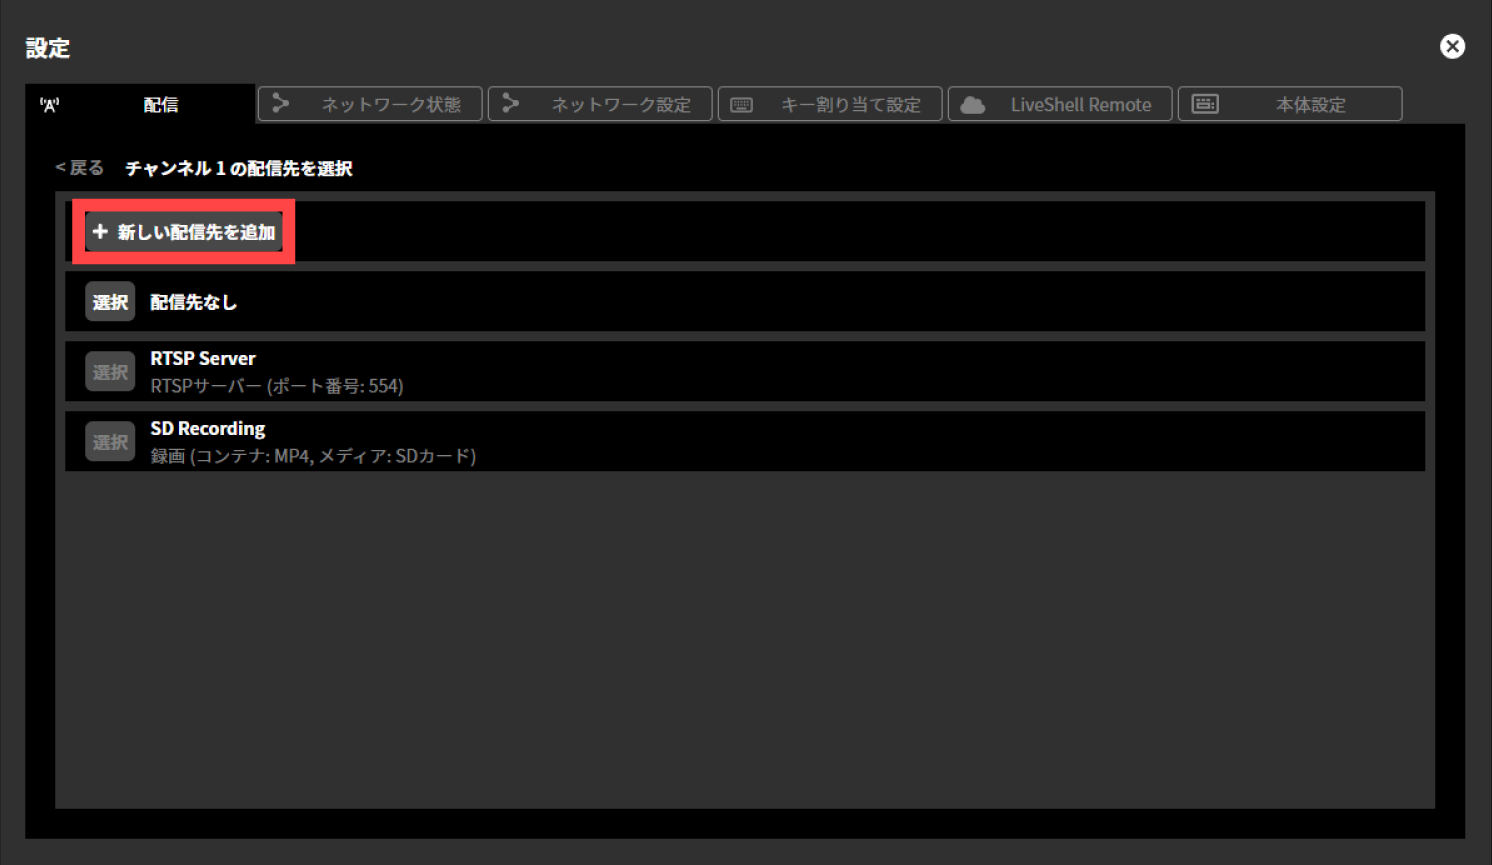Click the keyboard icon for キー割り当て設定
The height and width of the screenshot is (865, 1492).
click(x=741, y=103)
